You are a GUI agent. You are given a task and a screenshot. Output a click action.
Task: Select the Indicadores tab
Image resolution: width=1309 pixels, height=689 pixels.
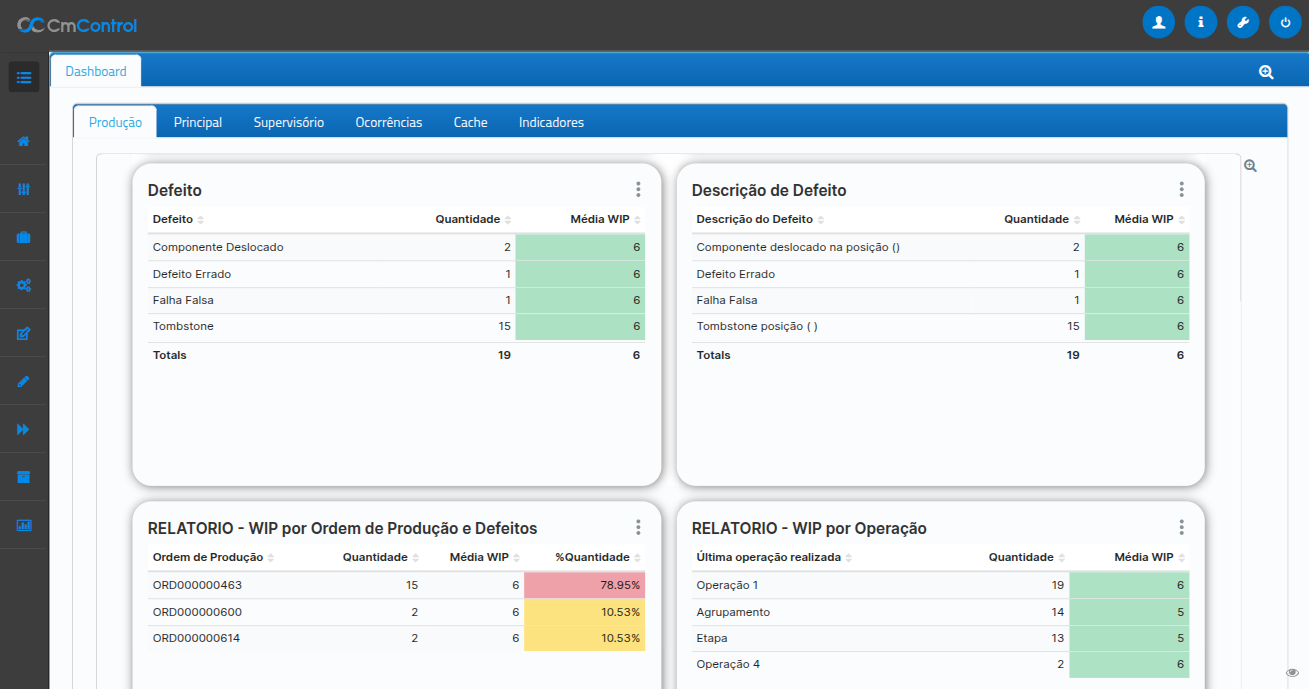[551, 122]
